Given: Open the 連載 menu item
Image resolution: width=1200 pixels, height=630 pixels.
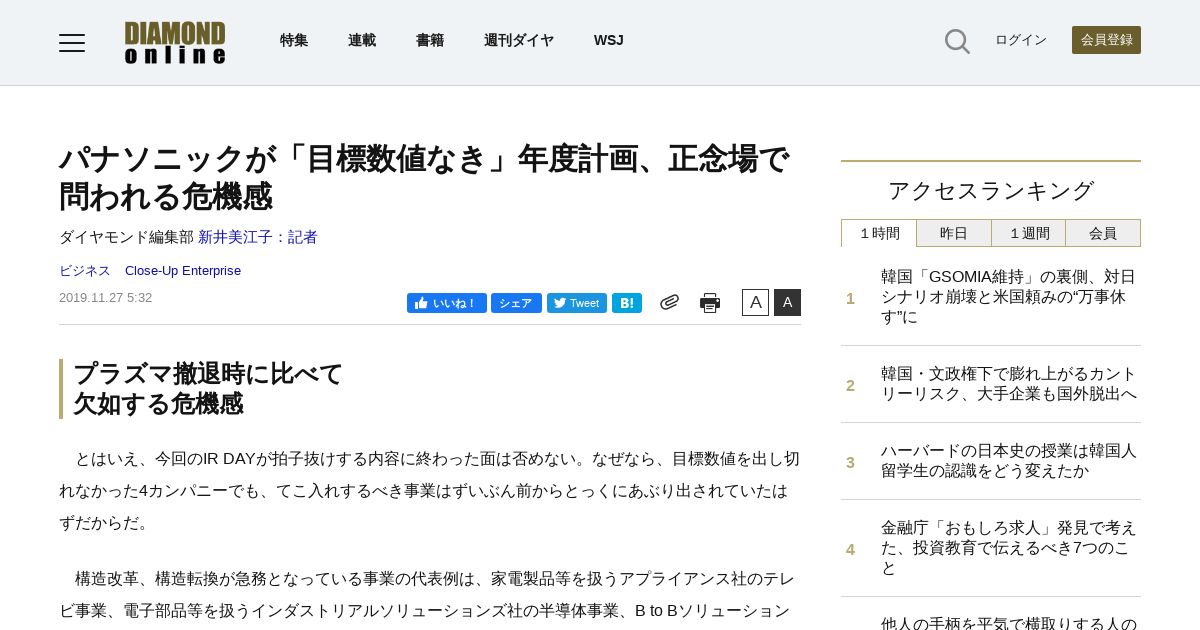Looking at the screenshot, I should (x=362, y=40).
